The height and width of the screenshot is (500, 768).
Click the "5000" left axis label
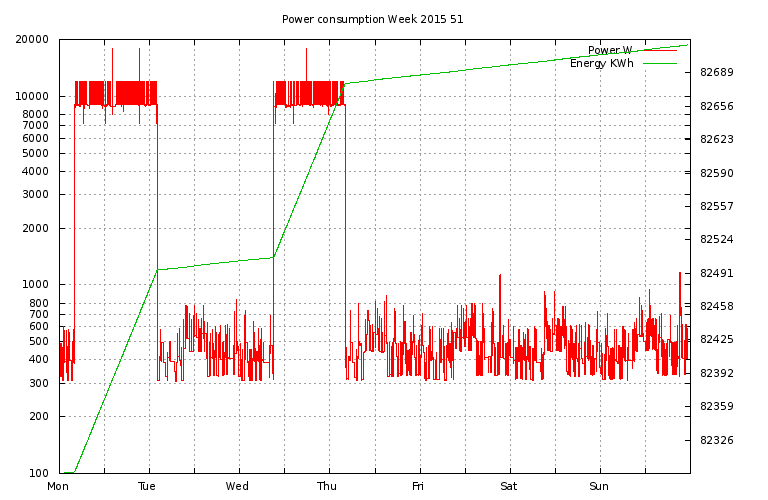click(x=36, y=153)
